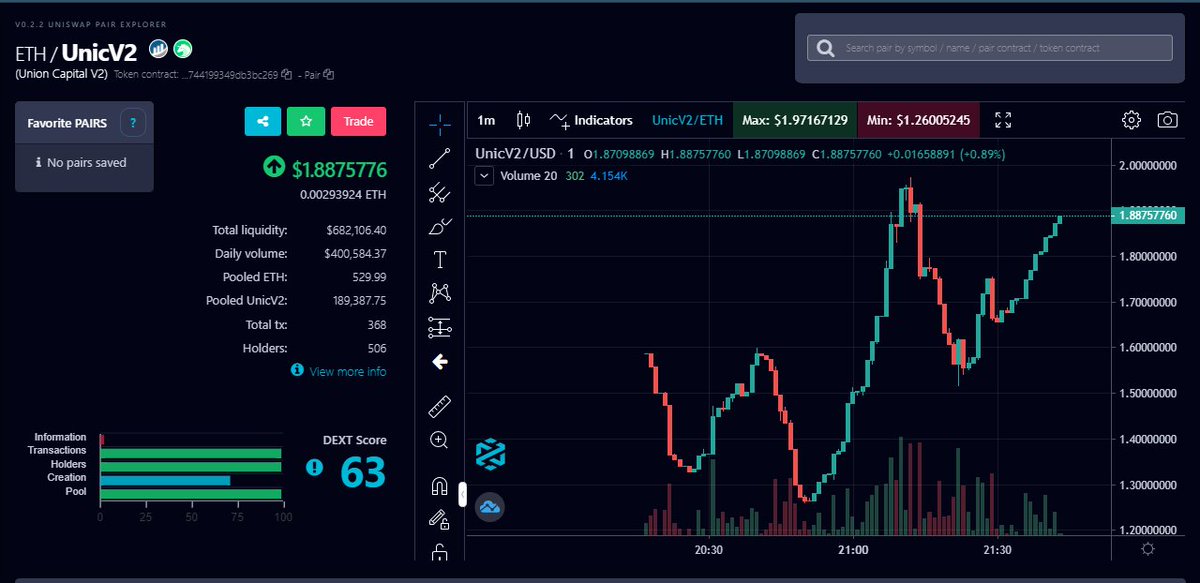
Task: Select the zoom in tool
Action: [x=439, y=439]
